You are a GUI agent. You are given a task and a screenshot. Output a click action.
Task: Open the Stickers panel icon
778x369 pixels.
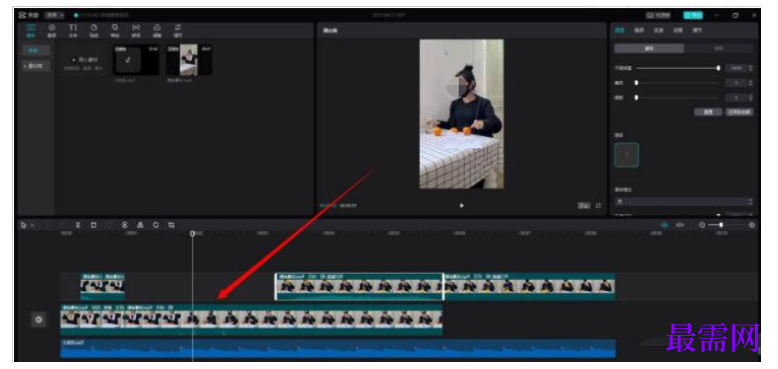point(94,30)
